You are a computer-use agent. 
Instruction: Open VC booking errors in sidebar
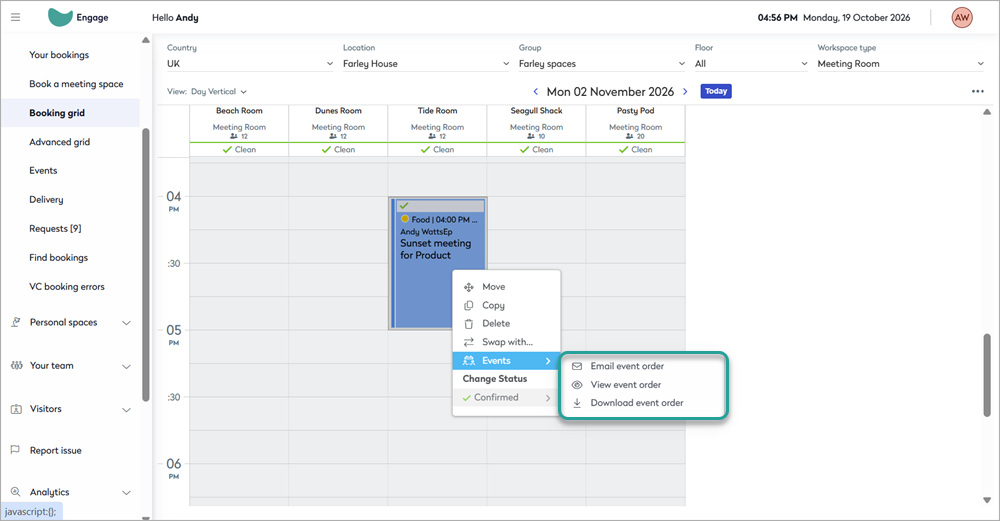[66, 287]
